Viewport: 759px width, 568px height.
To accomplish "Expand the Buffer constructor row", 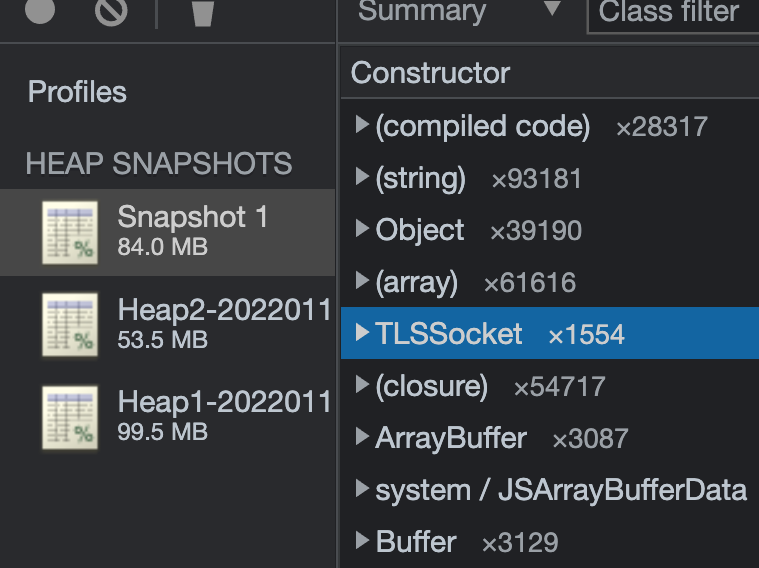I will [363, 542].
